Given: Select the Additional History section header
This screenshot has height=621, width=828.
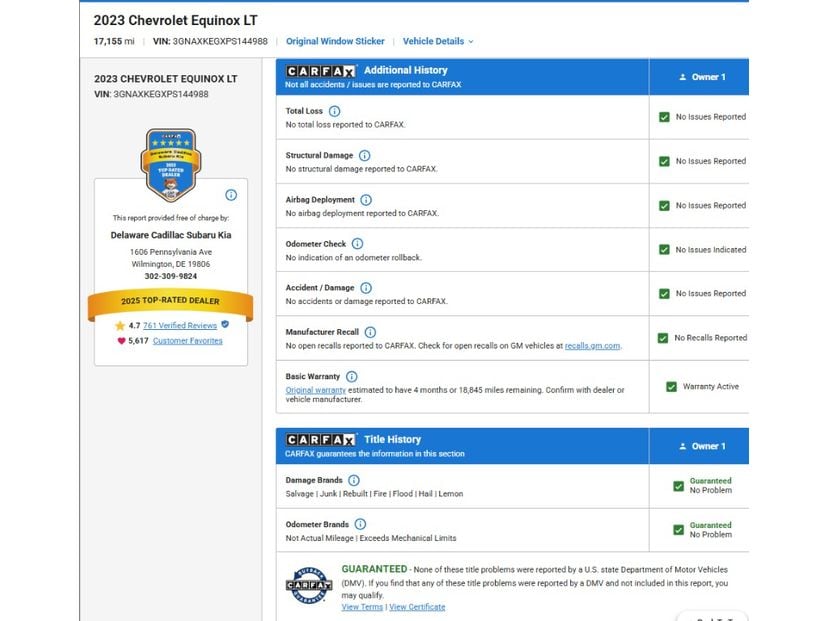Looking at the screenshot, I should point(462,77).
